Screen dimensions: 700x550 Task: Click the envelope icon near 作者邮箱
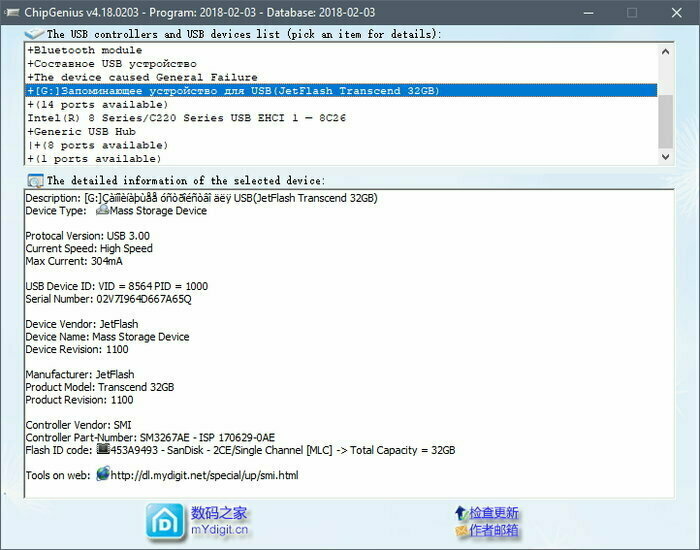point(461,530)
